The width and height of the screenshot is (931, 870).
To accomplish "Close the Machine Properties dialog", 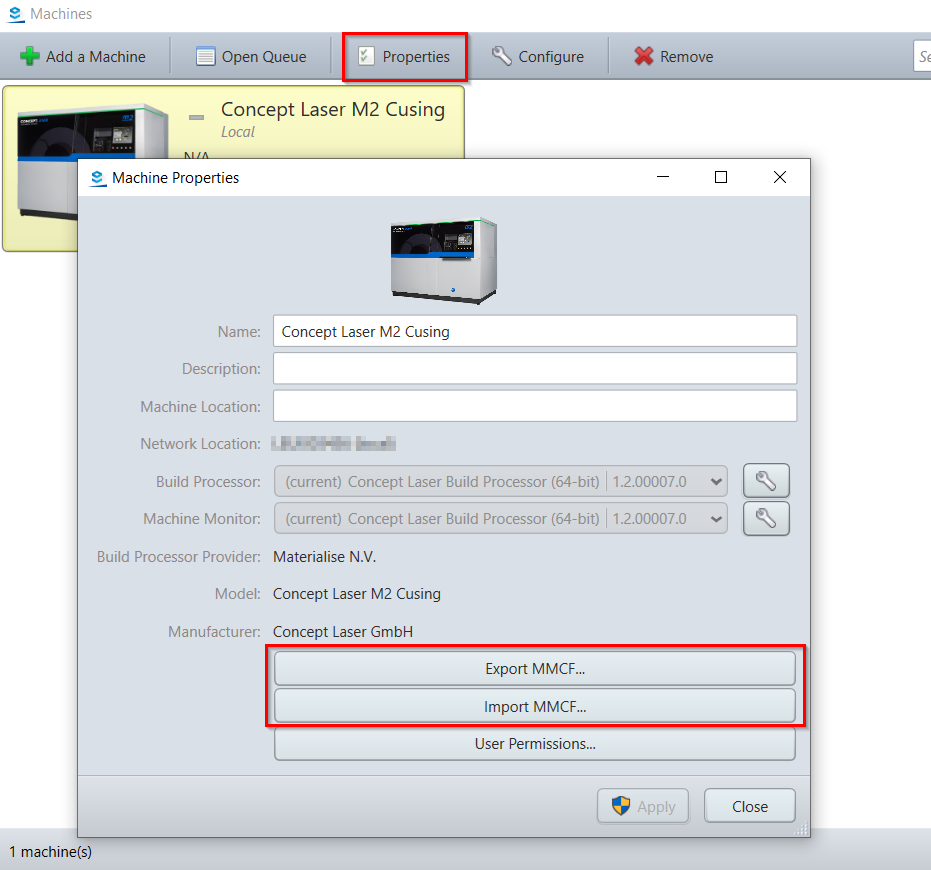I will (749, 805).
